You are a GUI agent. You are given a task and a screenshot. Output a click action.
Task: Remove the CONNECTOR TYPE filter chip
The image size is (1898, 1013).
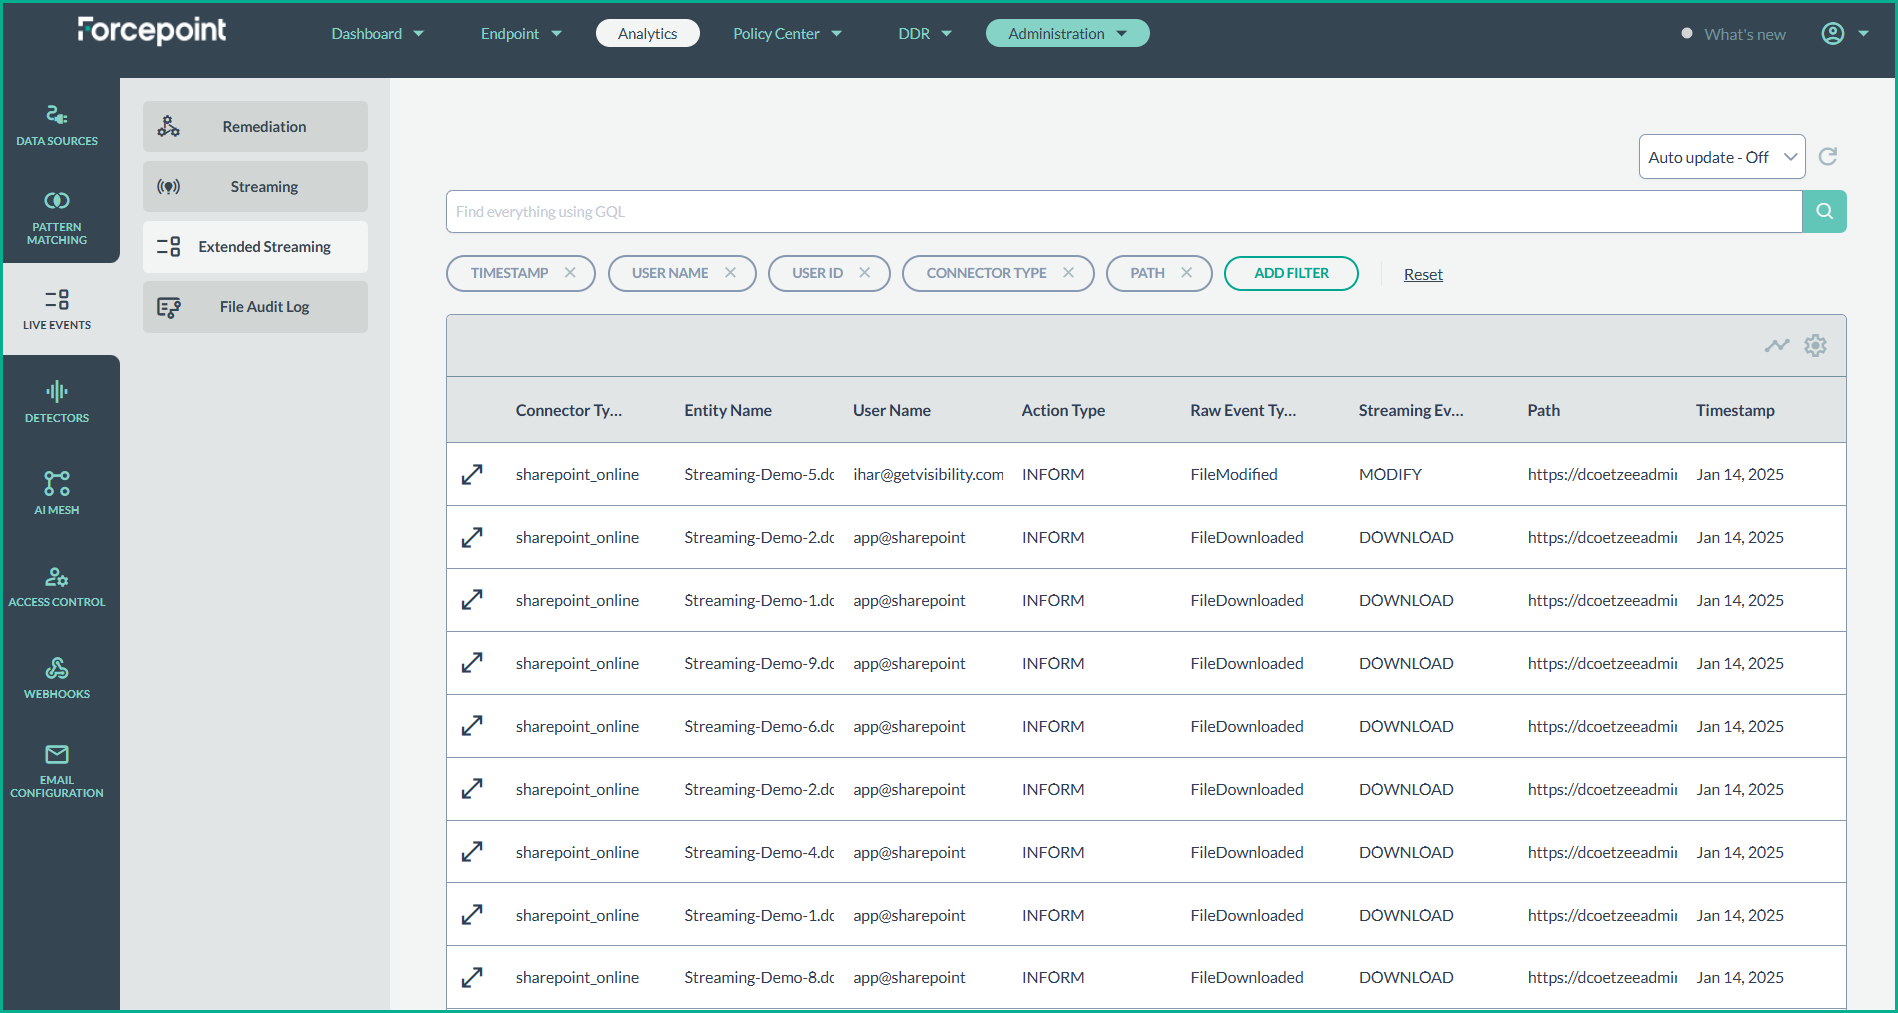pos(1068,273)
